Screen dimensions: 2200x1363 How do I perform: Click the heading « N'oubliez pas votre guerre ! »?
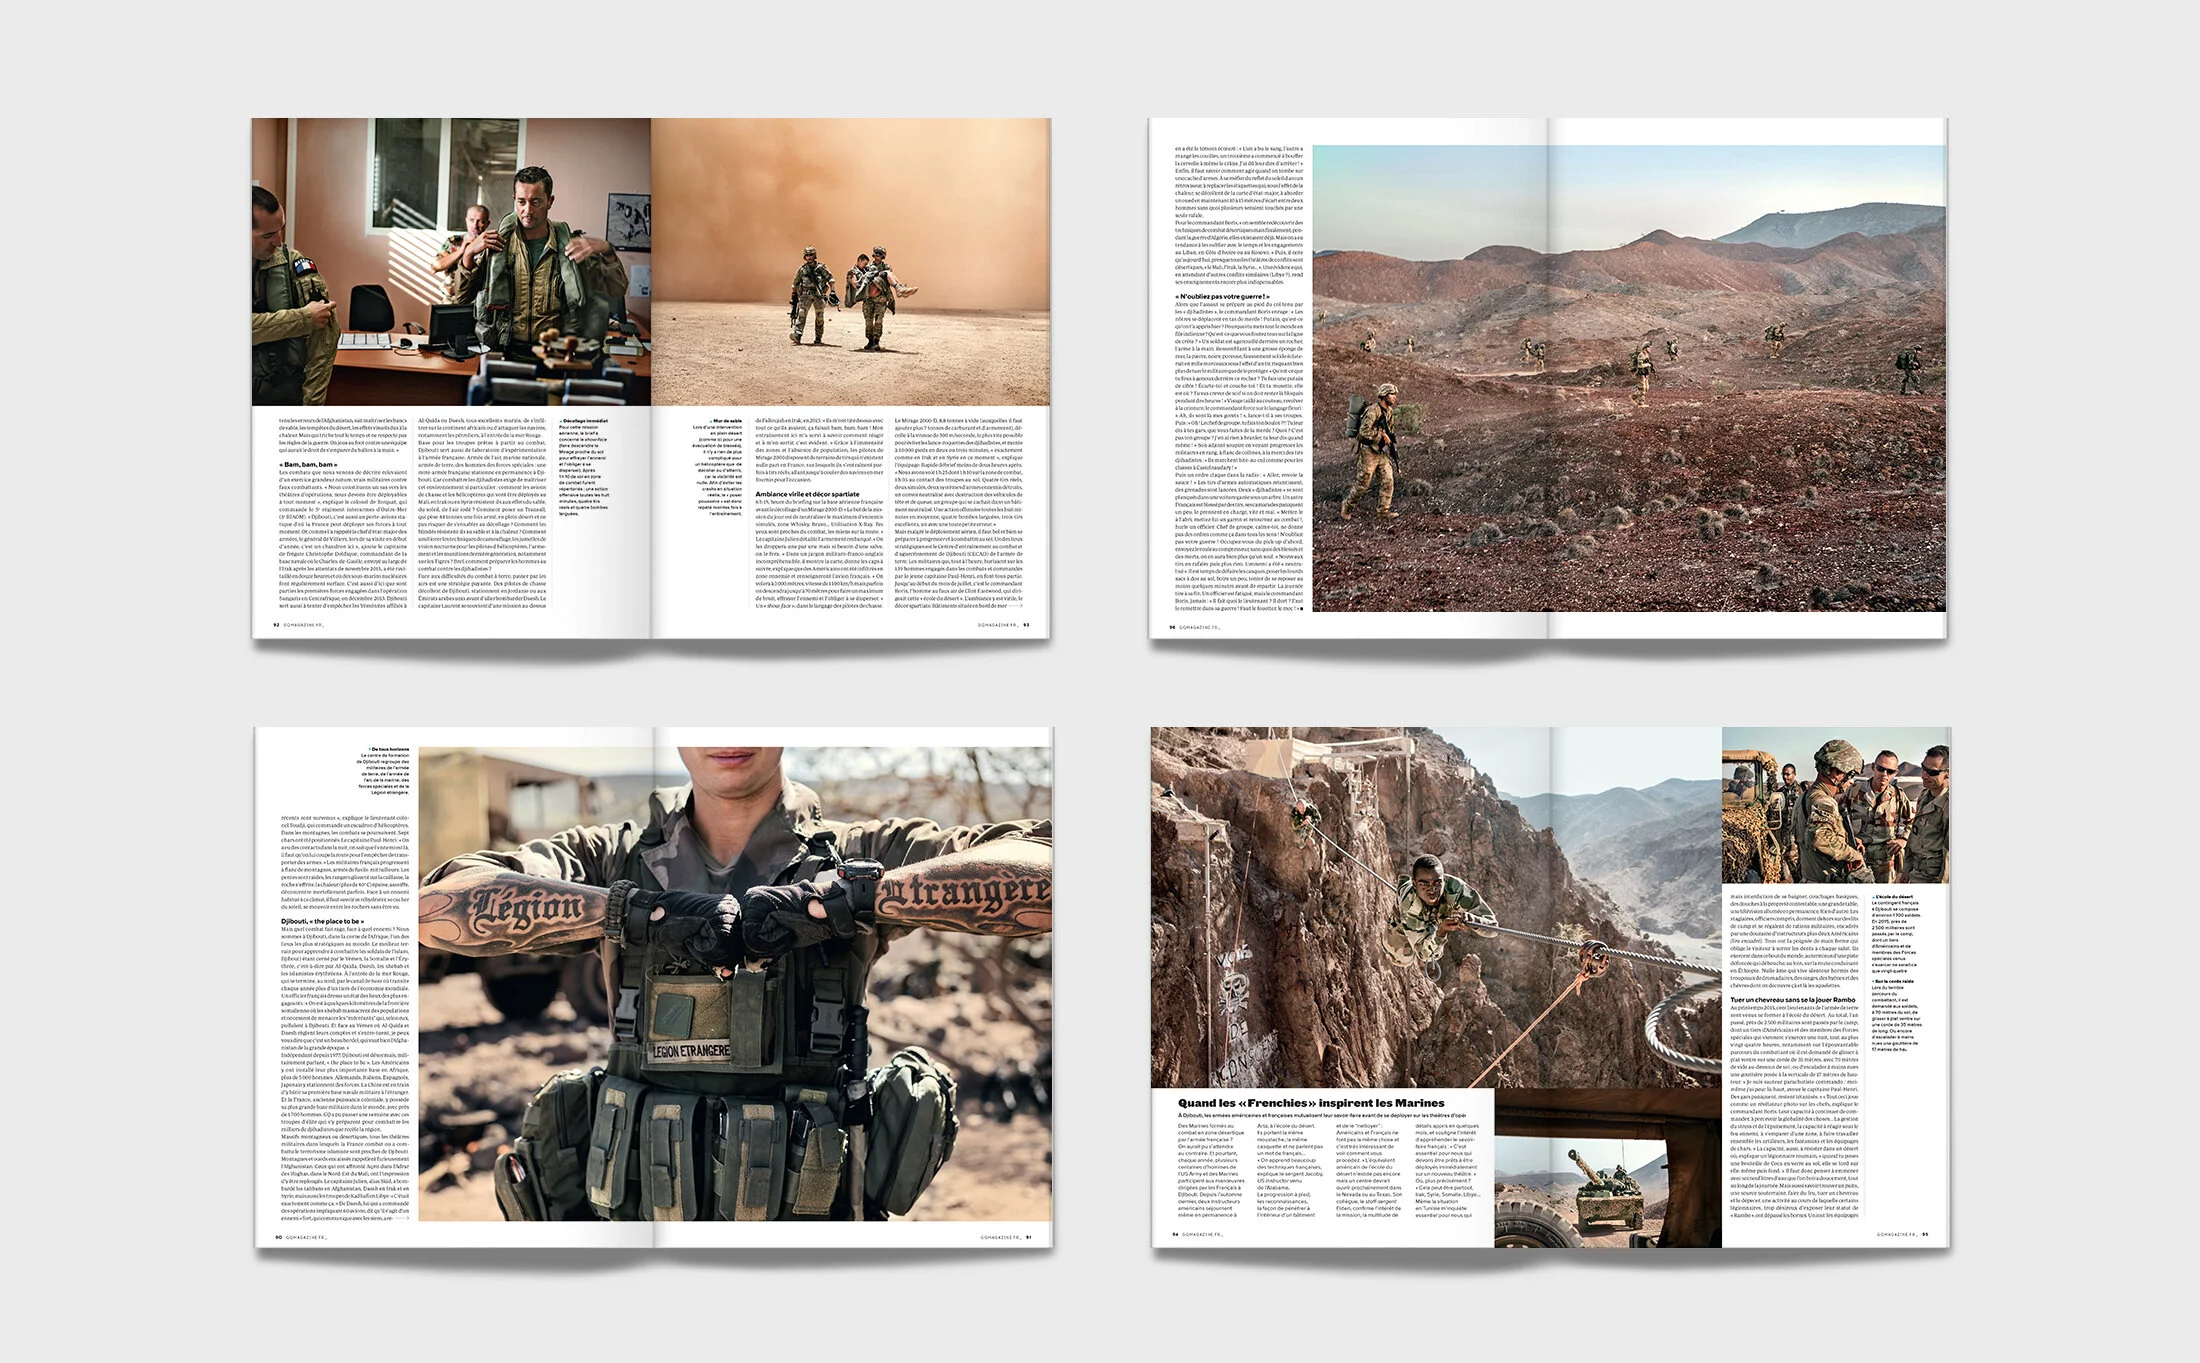click(1222, 297)
